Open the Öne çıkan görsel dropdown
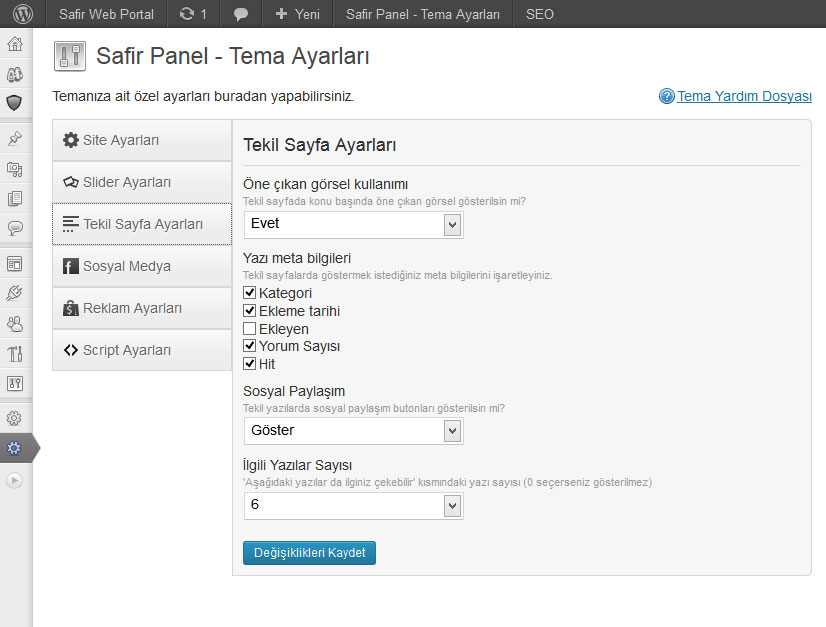This screenshot has width=826, height=627. tap(353, 225)
